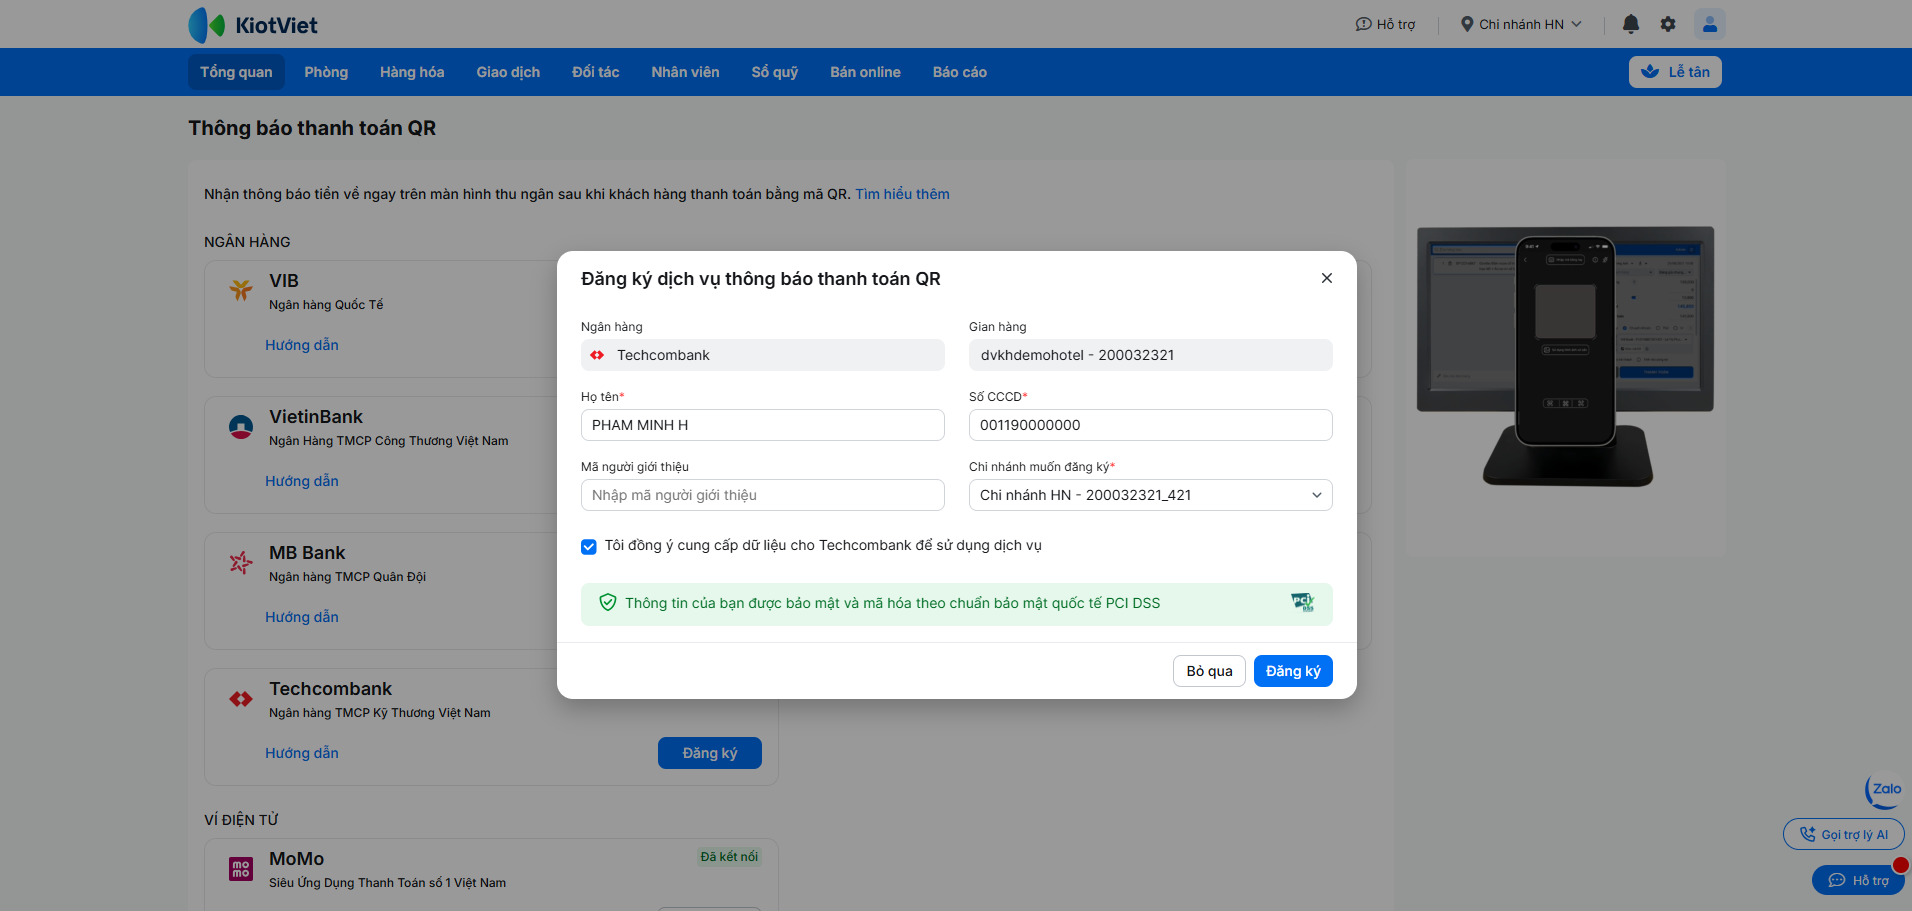Click the PCI DSS badge icon

click(1302, 602)
